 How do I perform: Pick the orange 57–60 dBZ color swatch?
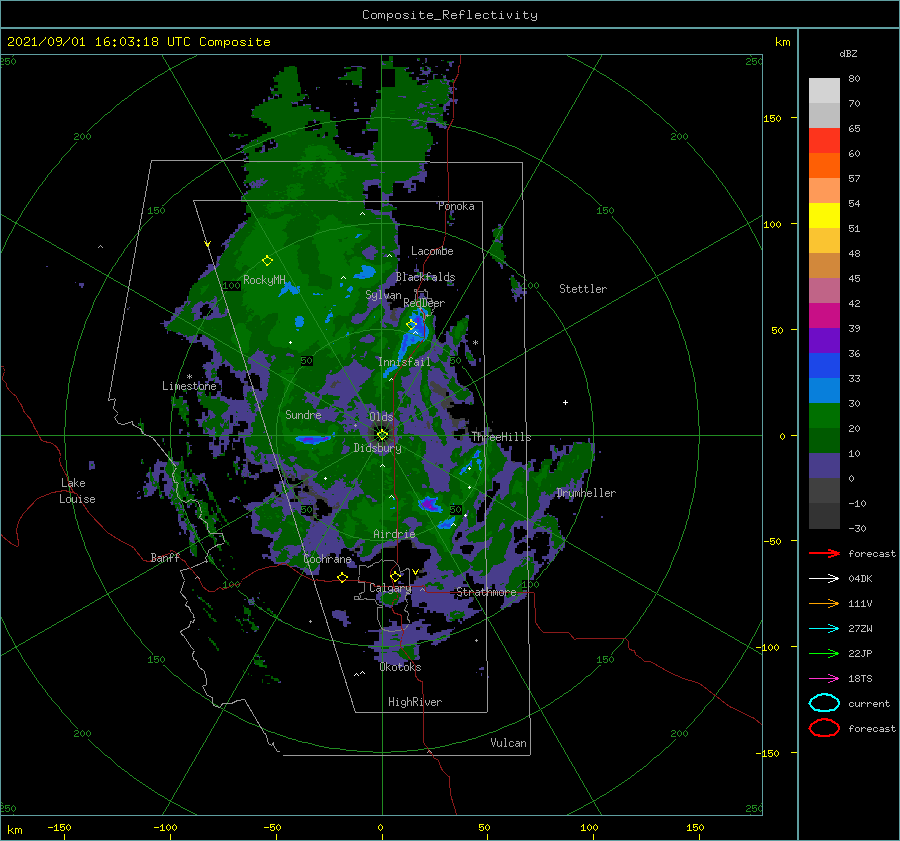[x=824, y=166]
